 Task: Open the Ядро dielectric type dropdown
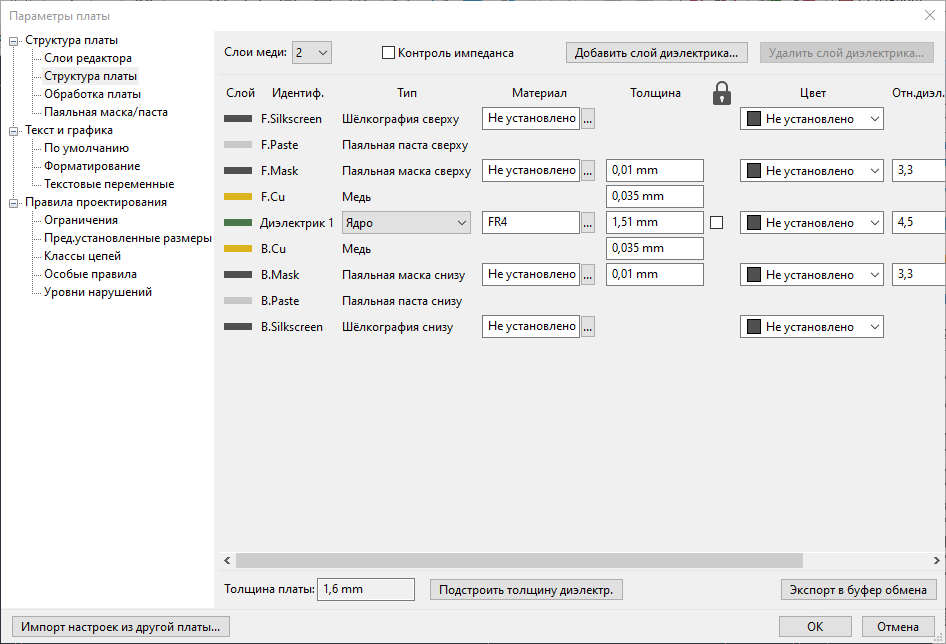pos(406,223)
